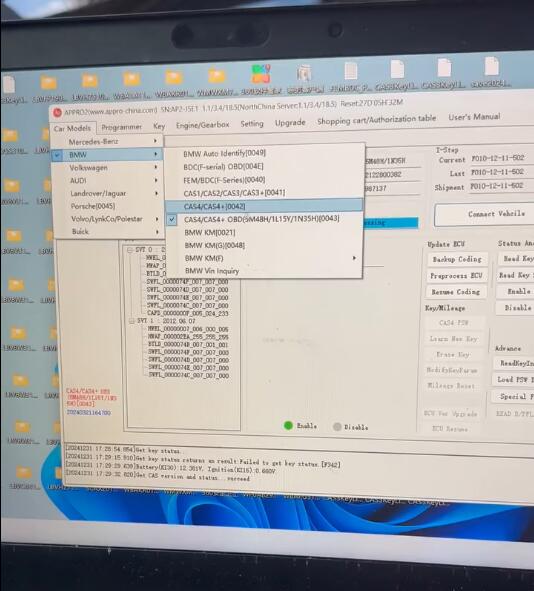Click the I-Step Last field
This screenshot has height=591, width=534.
(x=501, y=172)
